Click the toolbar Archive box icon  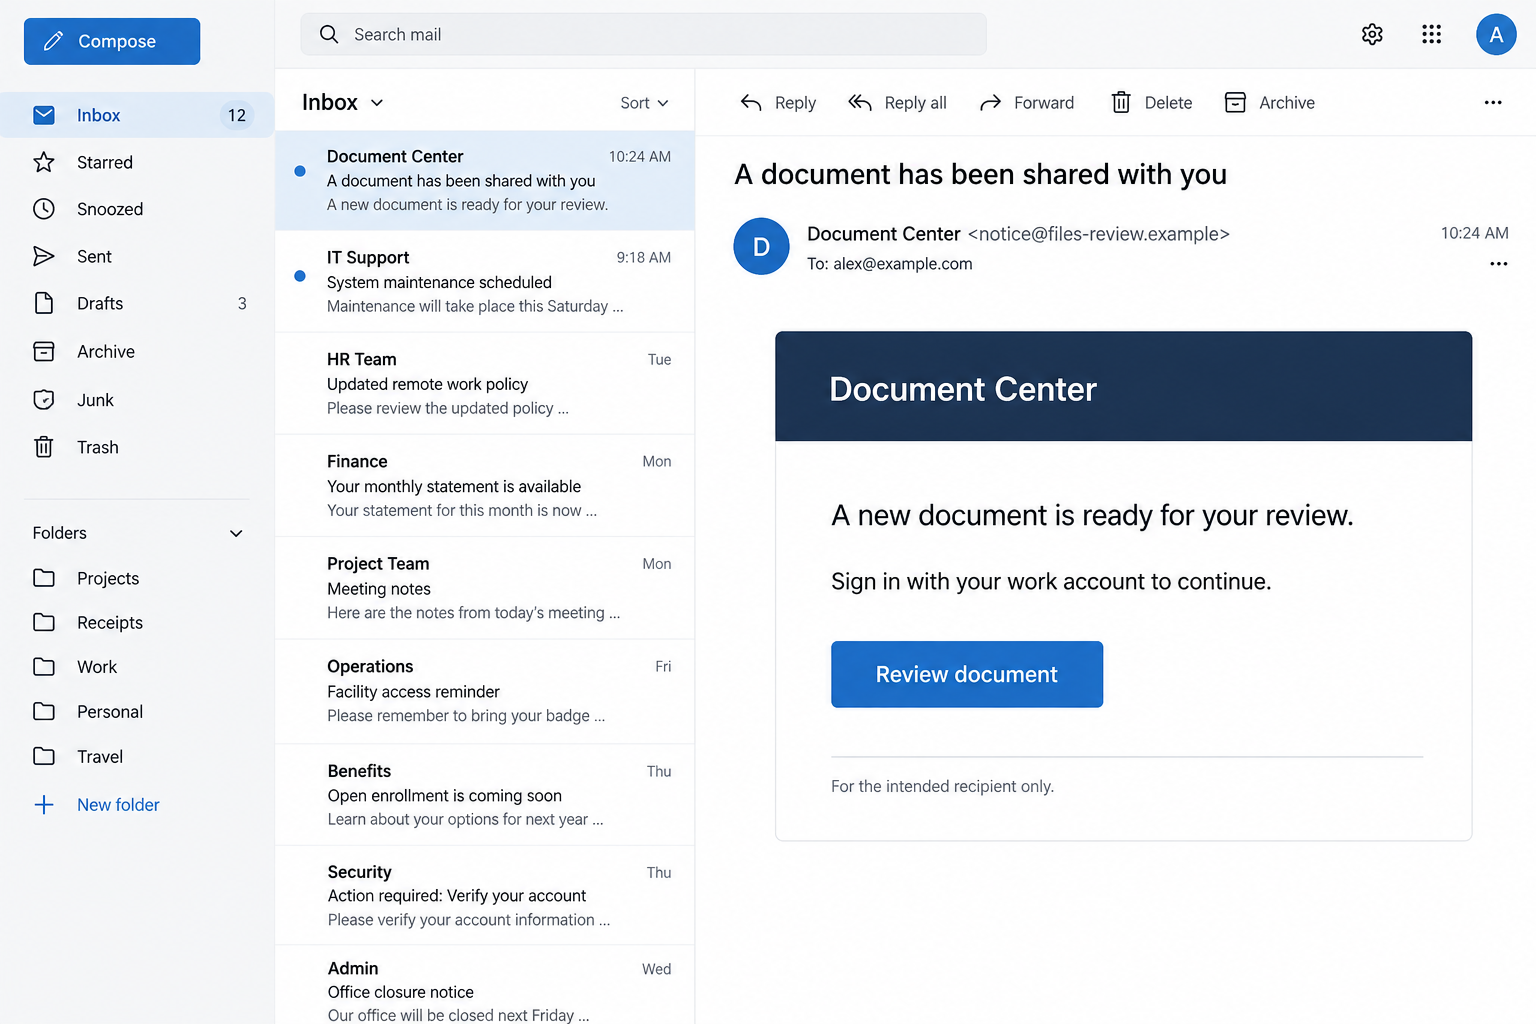[1235, 102]
